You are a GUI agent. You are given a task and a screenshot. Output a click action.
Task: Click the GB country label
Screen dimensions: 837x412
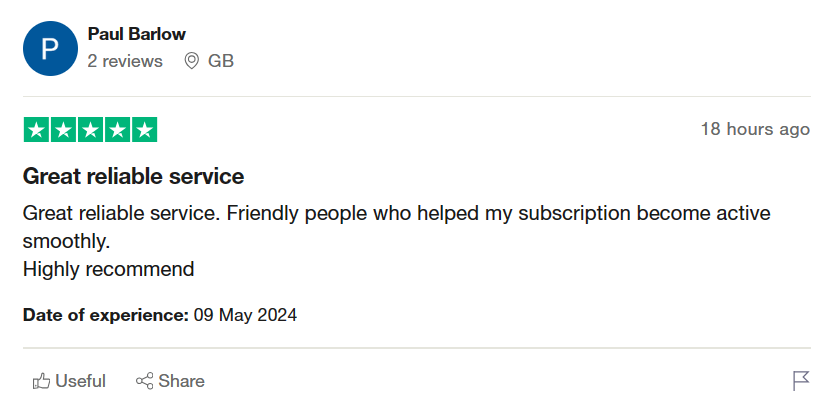(x=221, y=61)
